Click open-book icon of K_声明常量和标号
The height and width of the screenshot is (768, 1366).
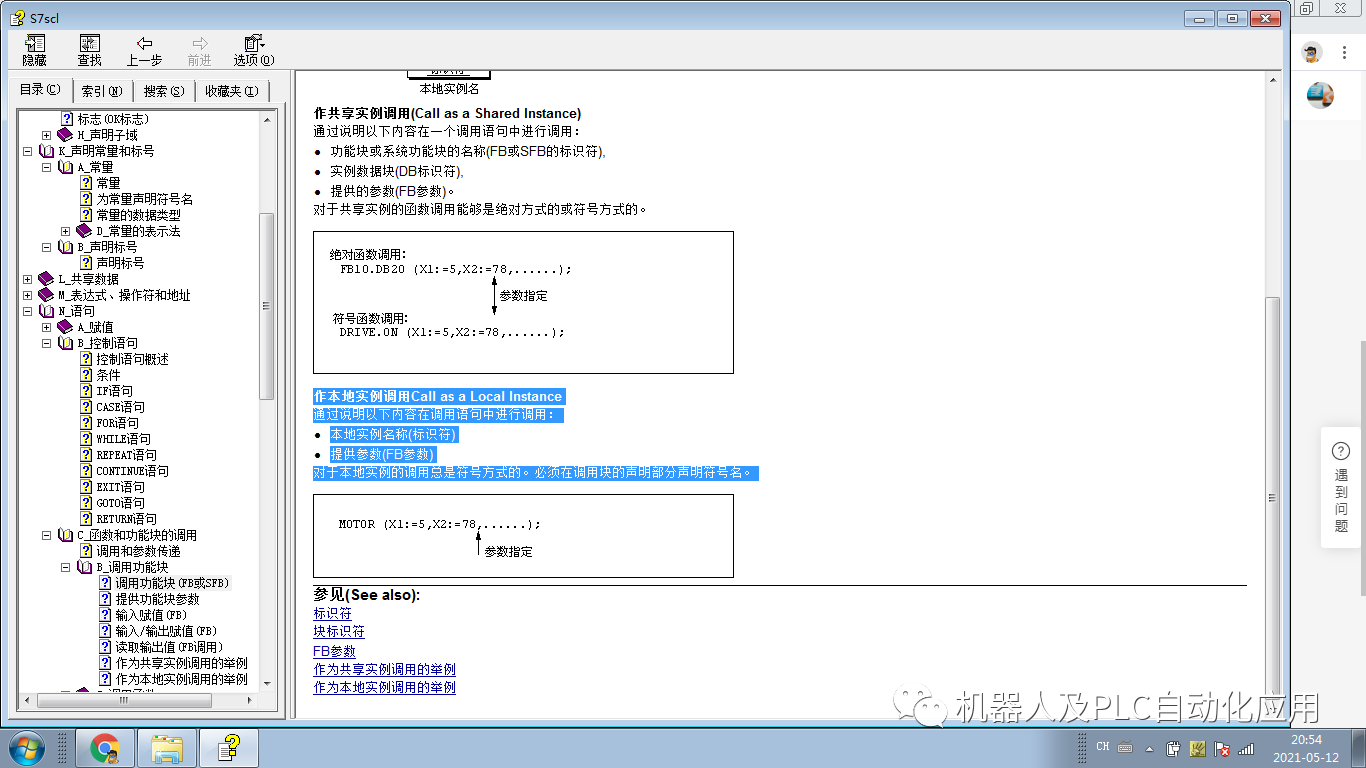point(46,151)
